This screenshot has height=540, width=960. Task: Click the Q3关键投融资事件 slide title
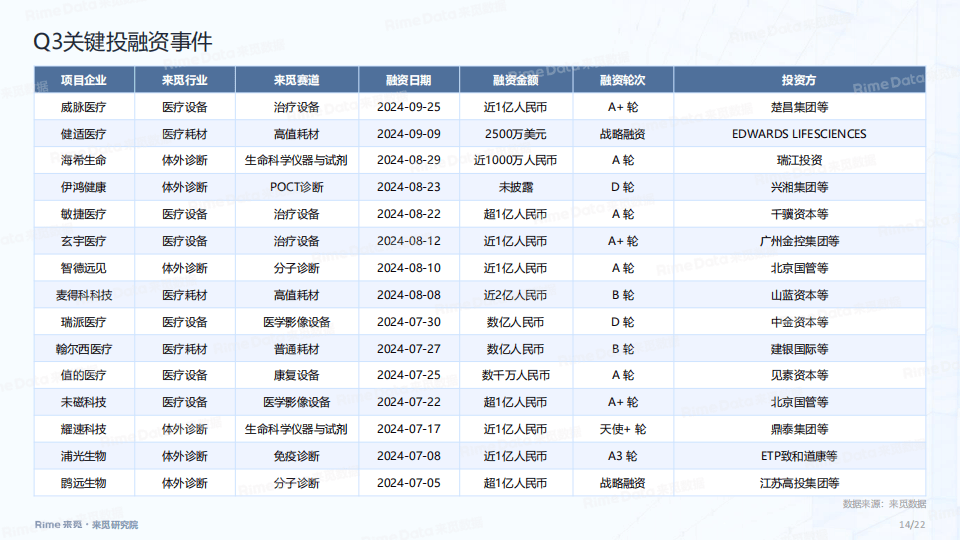pos(122,42)
